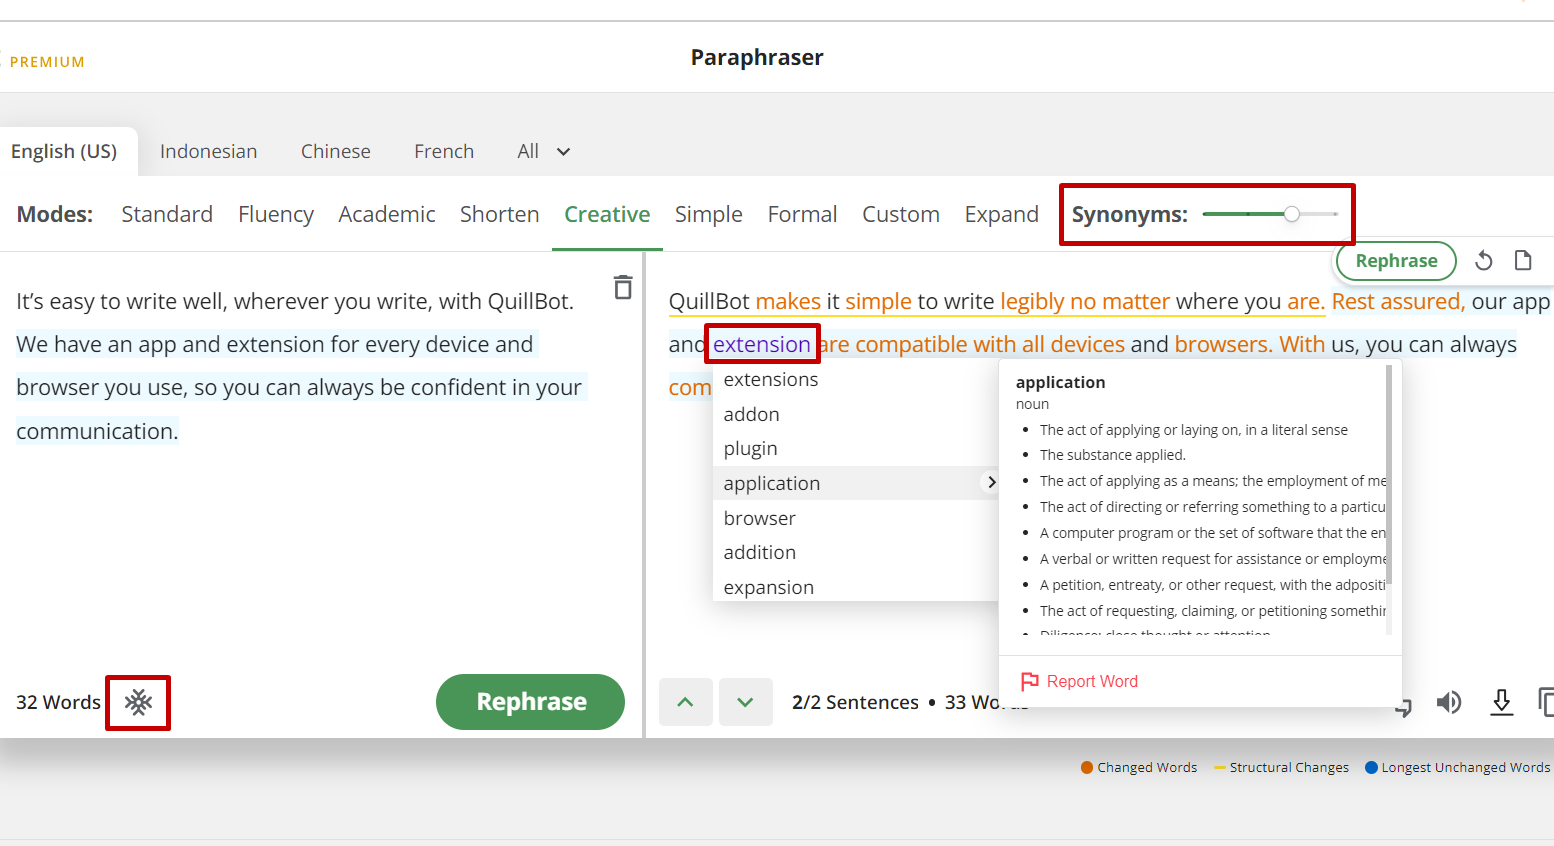Click the trash icon to delete input text
Screen dimensions: 1554x846
click(622, 288)
